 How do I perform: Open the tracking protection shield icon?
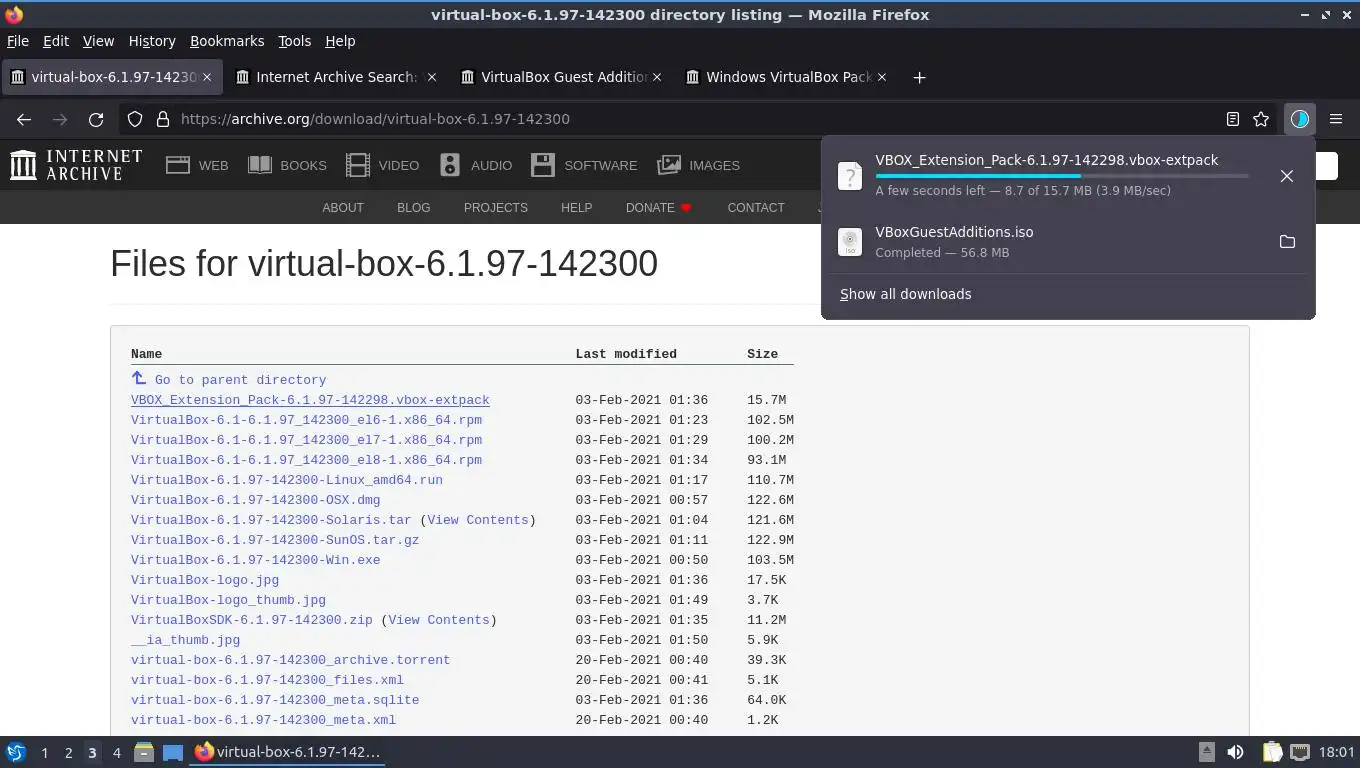tap(135, 119)
